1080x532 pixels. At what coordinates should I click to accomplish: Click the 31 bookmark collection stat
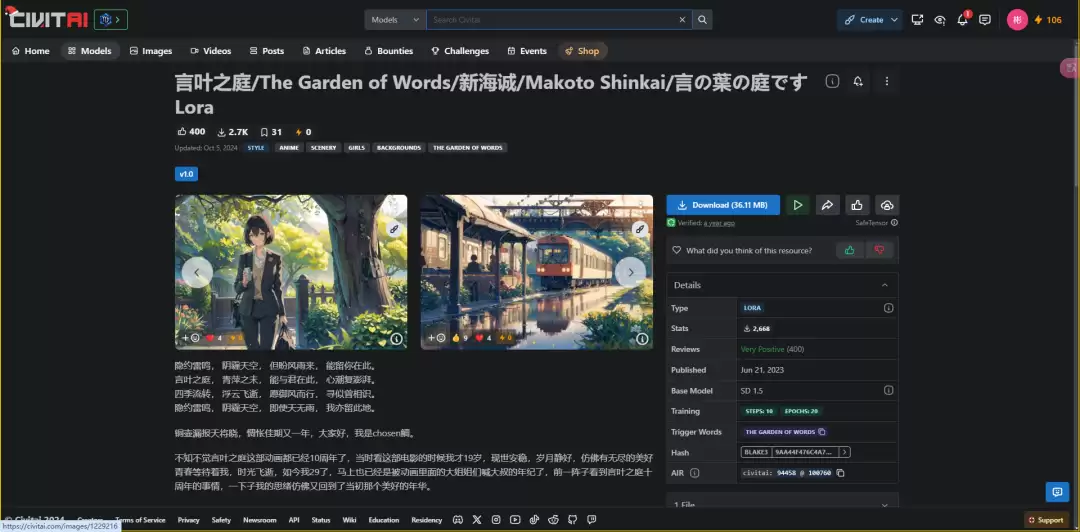click(x=271, y=132)
